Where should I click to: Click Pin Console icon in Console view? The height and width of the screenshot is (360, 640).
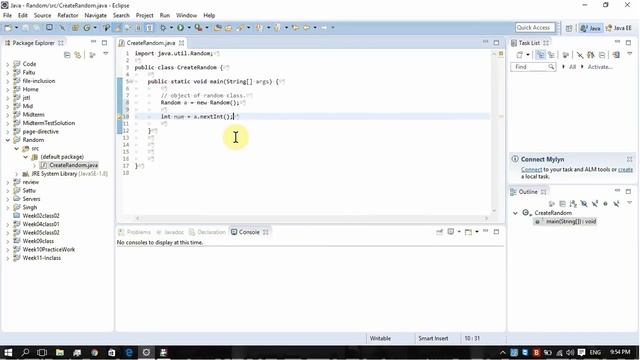coord(439,232)
